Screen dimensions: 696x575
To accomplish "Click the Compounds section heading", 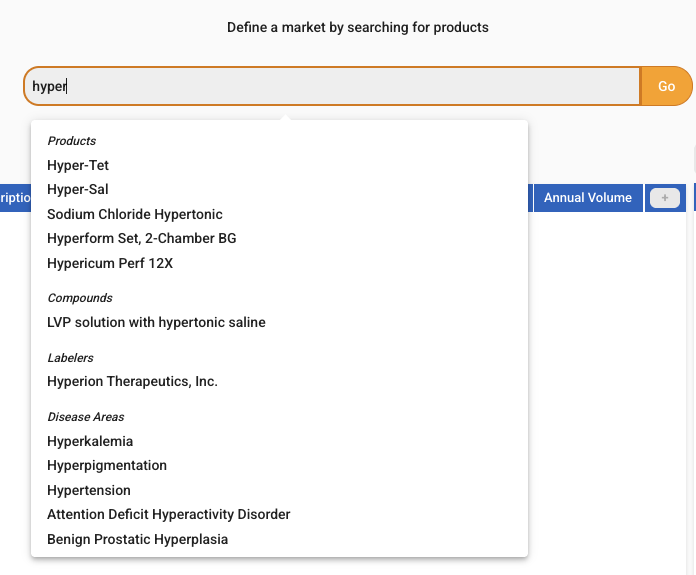I will (80, 298).
